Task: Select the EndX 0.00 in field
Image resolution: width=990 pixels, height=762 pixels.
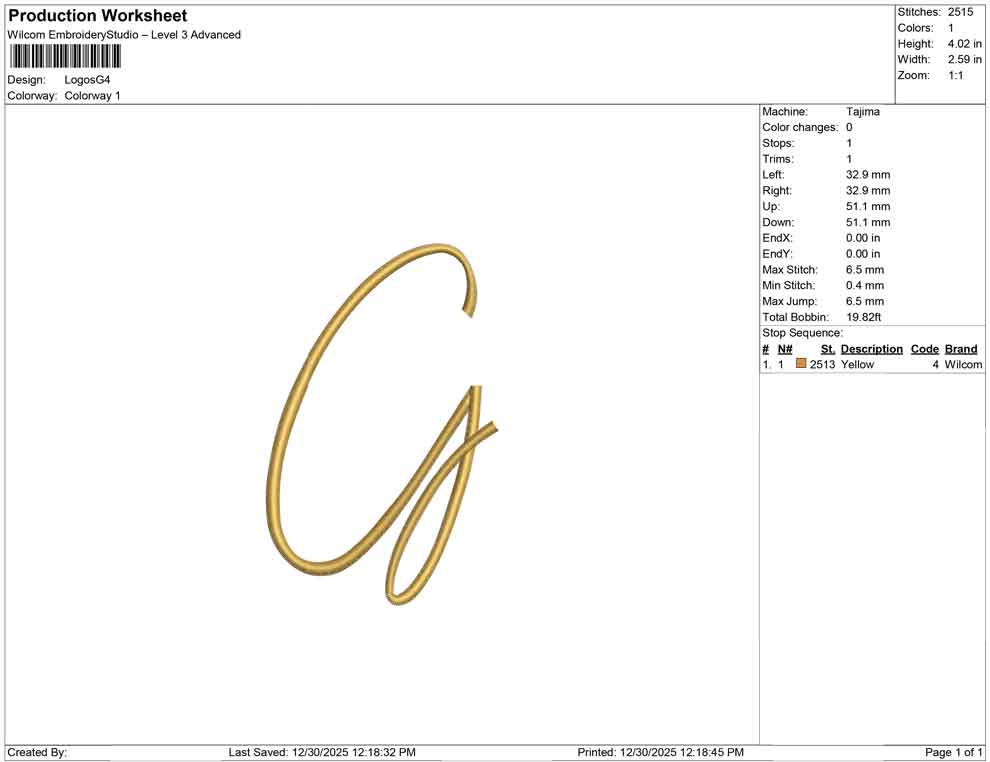Action: (x=862, y=238)
